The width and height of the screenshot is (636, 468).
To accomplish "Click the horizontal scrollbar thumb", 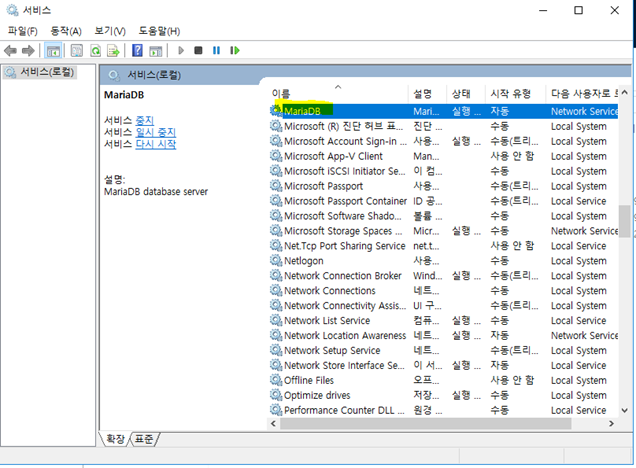I will point(426,423).
